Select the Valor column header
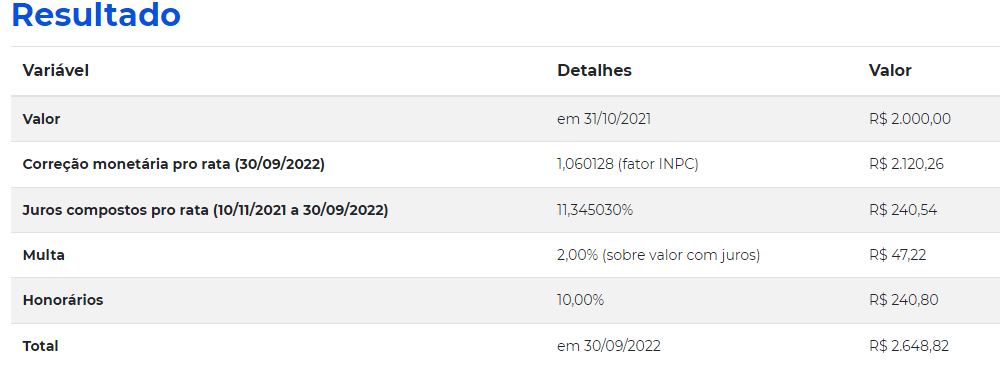Screen dimensions: 1000x373 click(x=890, y=71)
